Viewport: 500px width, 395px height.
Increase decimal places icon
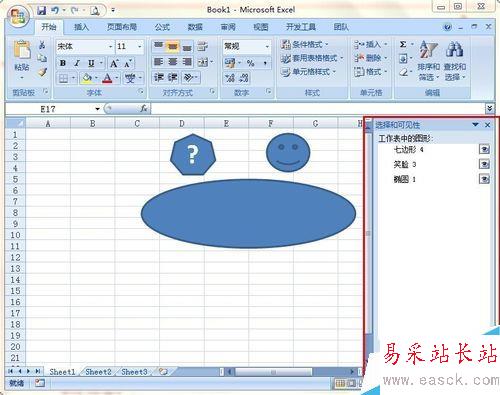click(229, 78)
